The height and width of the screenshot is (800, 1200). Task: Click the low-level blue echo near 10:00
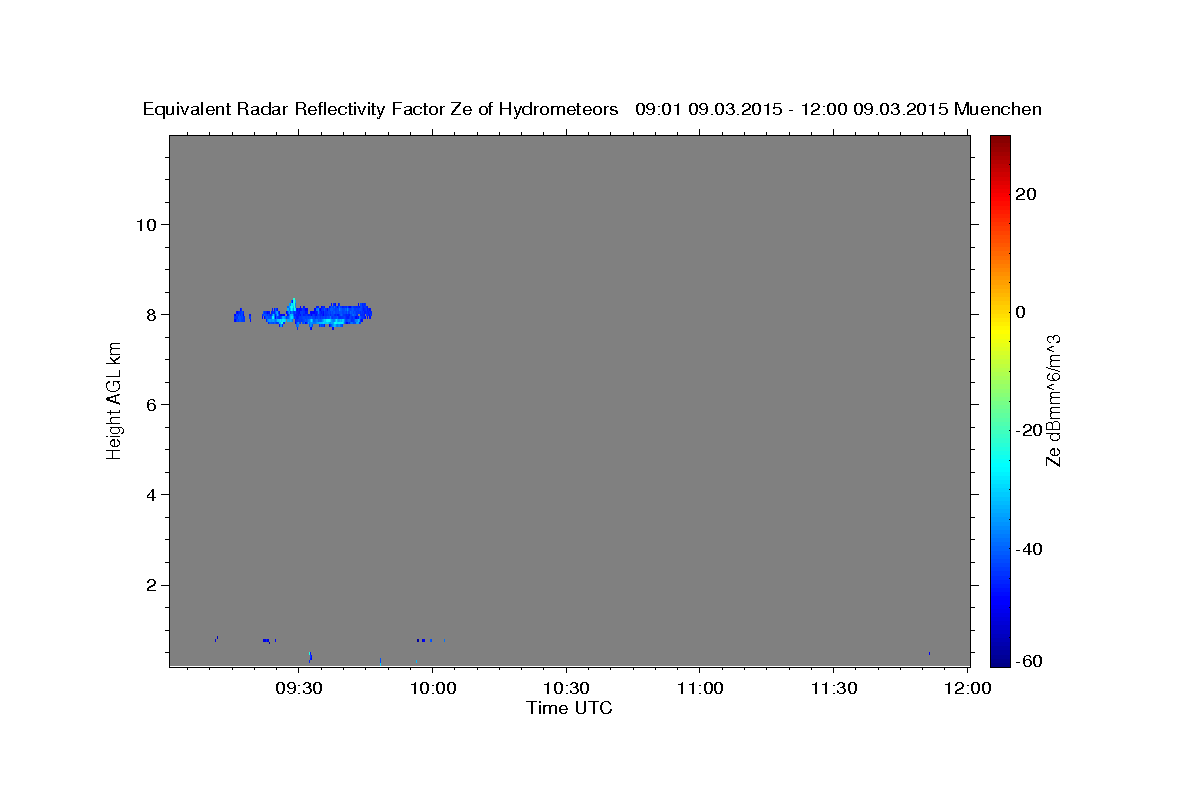pyautogui.click(x=425, y=640)
